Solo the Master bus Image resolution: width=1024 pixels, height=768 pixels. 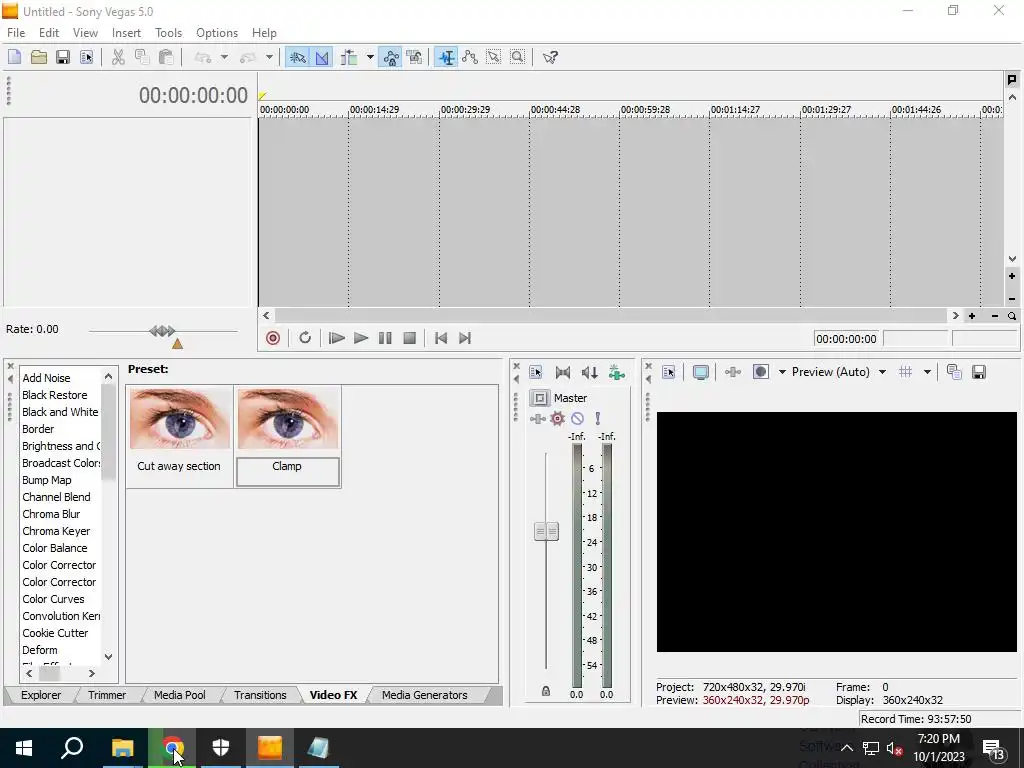pos(597,419)
